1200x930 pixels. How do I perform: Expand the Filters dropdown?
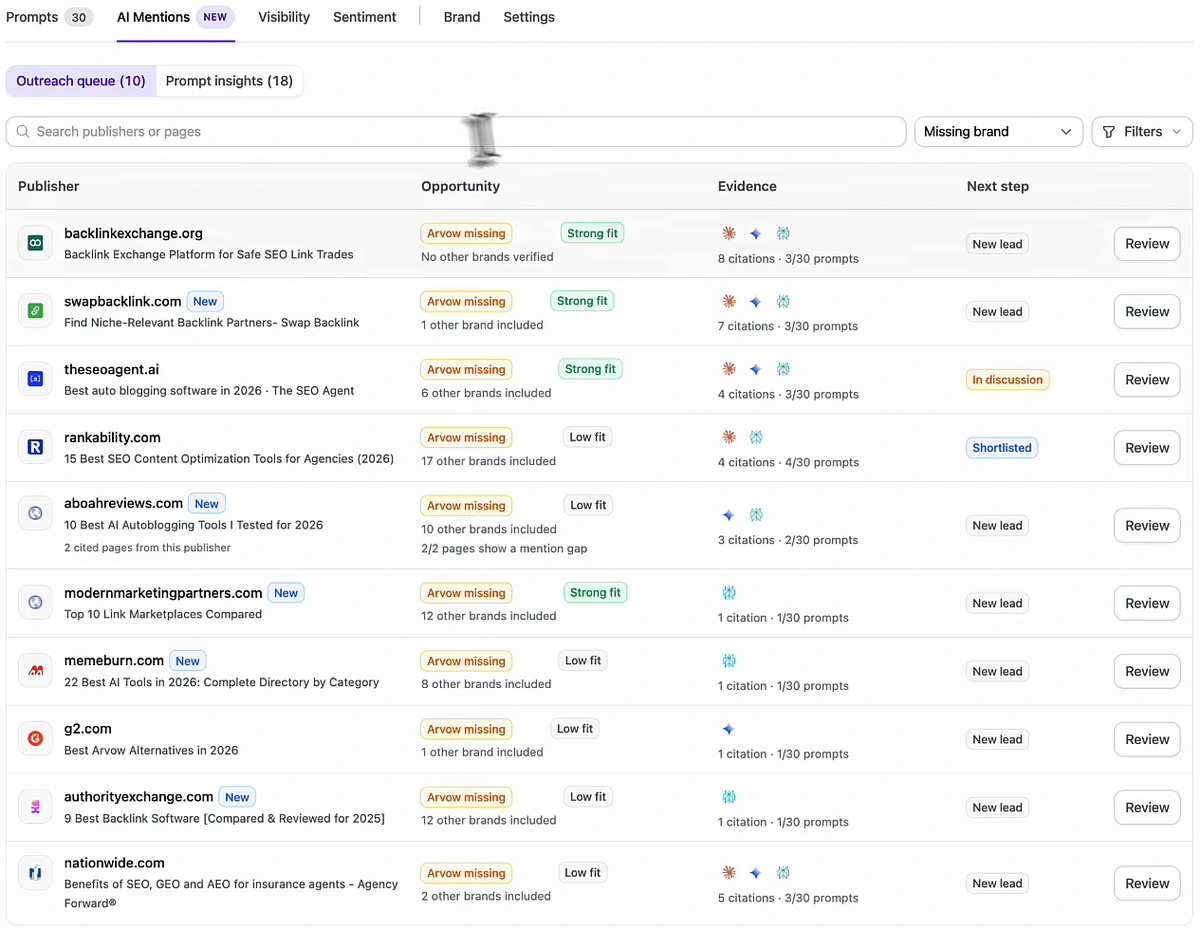pos(1142,132)
